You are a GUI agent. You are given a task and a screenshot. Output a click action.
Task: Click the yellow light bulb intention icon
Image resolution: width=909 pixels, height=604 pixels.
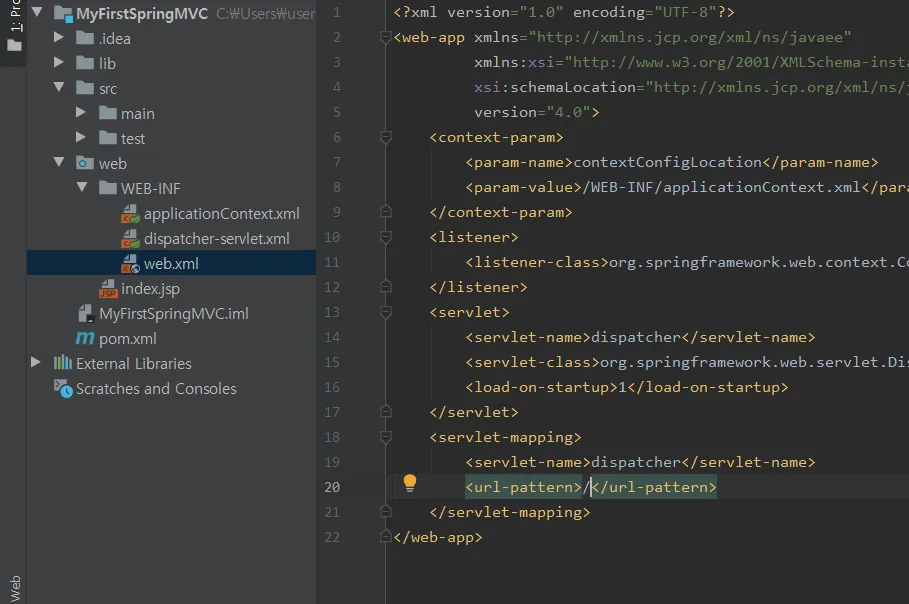click(x=409, y=484)
